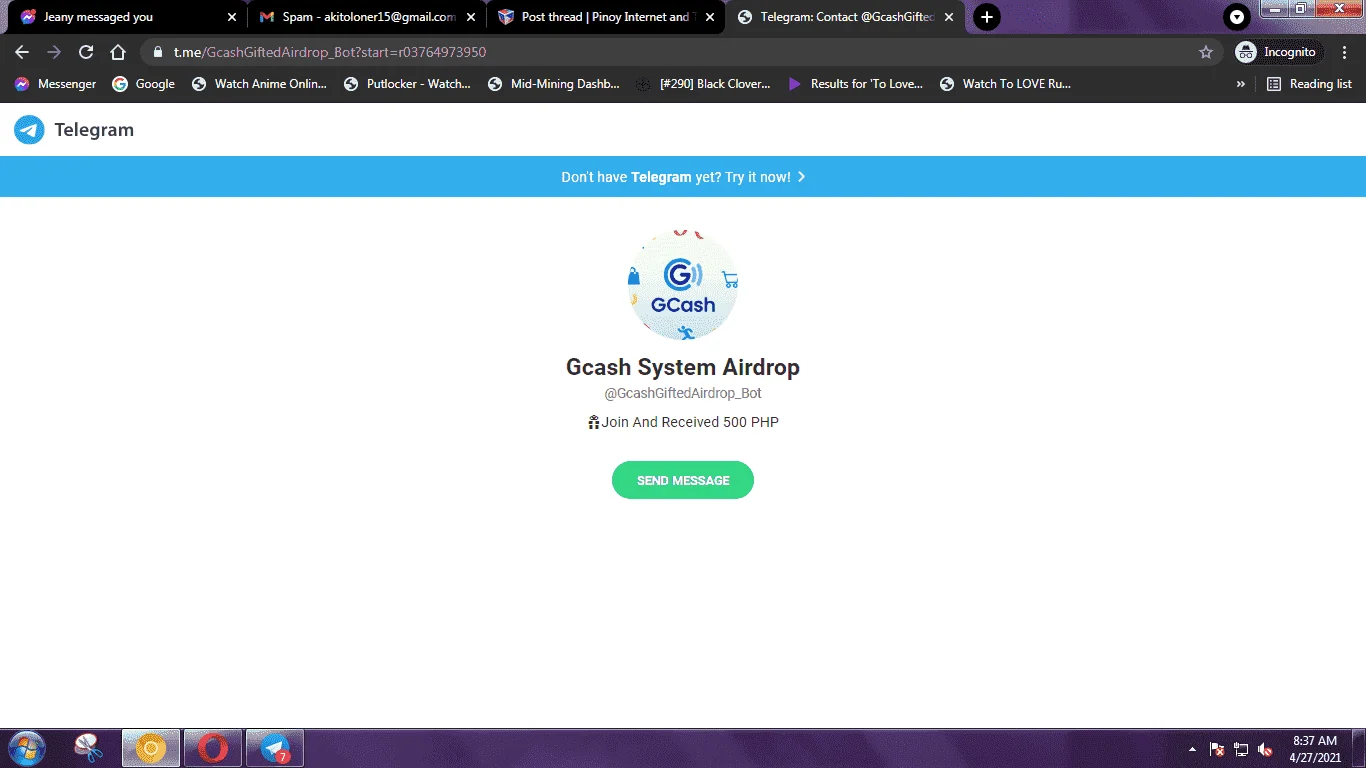Image resolution: width=1366 pixels, height=768 pixels.
Task: Reload the current page
Action: [86, 52]
